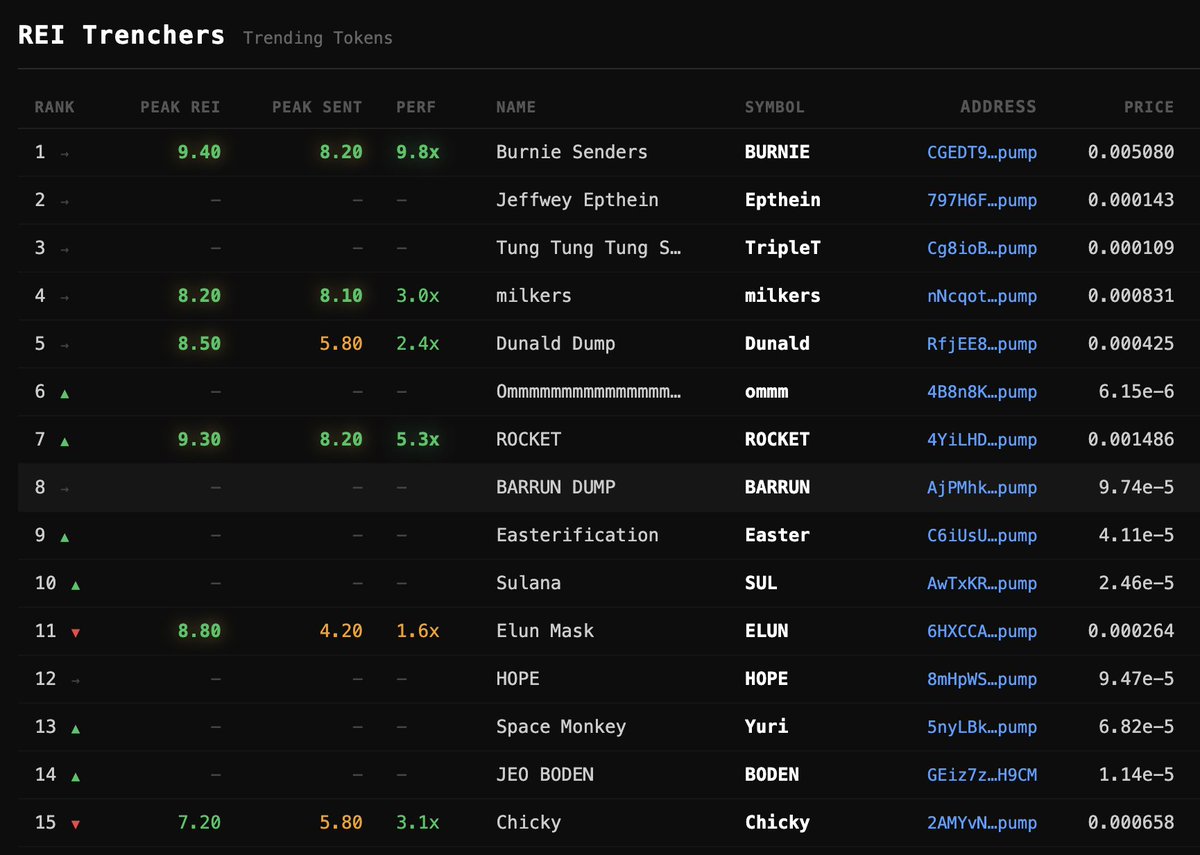Click the 9.8x performance value
This screenshot has height=855, width=1200.
pyautogui.click(x=417, y=152)
